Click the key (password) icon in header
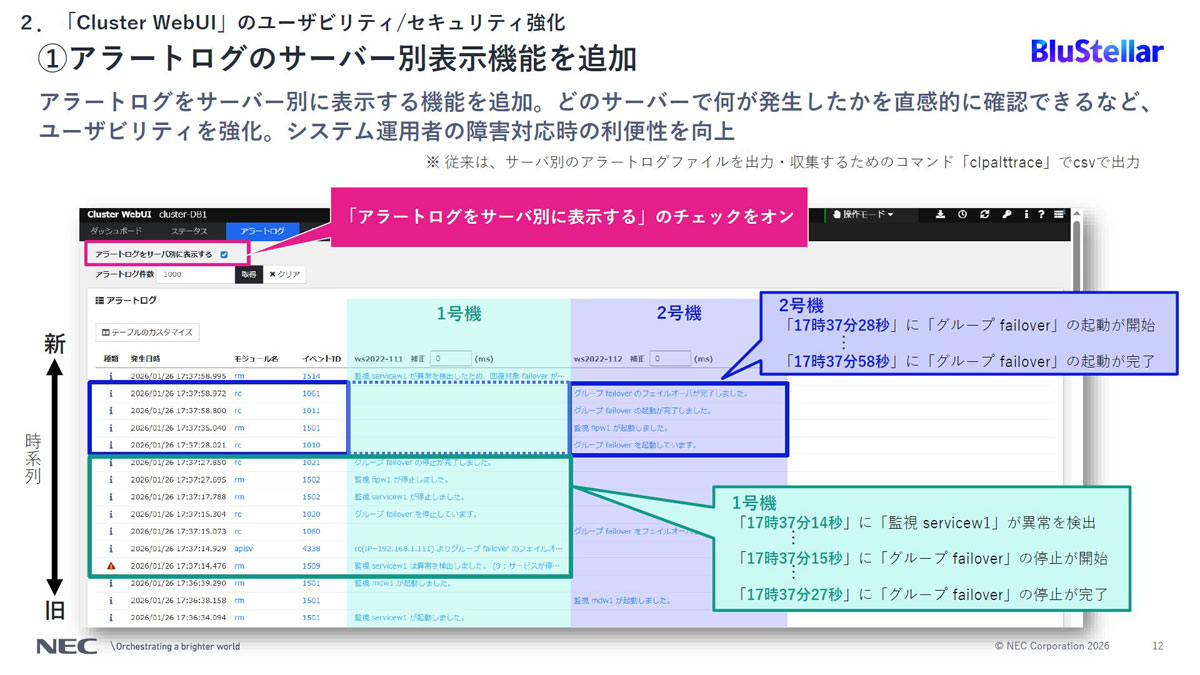Image resolution: width=1200 pixels, height=675 pixels. 1006,214
